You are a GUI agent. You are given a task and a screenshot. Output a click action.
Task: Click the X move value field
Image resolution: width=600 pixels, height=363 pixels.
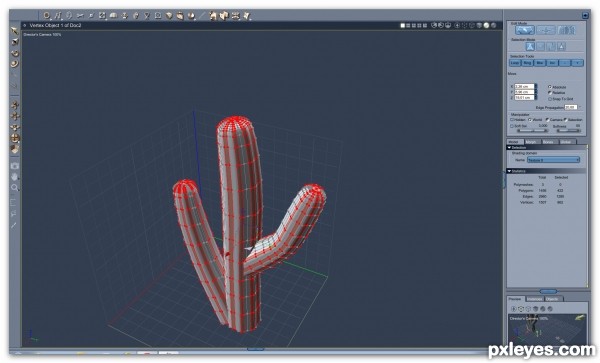point(524,86)
